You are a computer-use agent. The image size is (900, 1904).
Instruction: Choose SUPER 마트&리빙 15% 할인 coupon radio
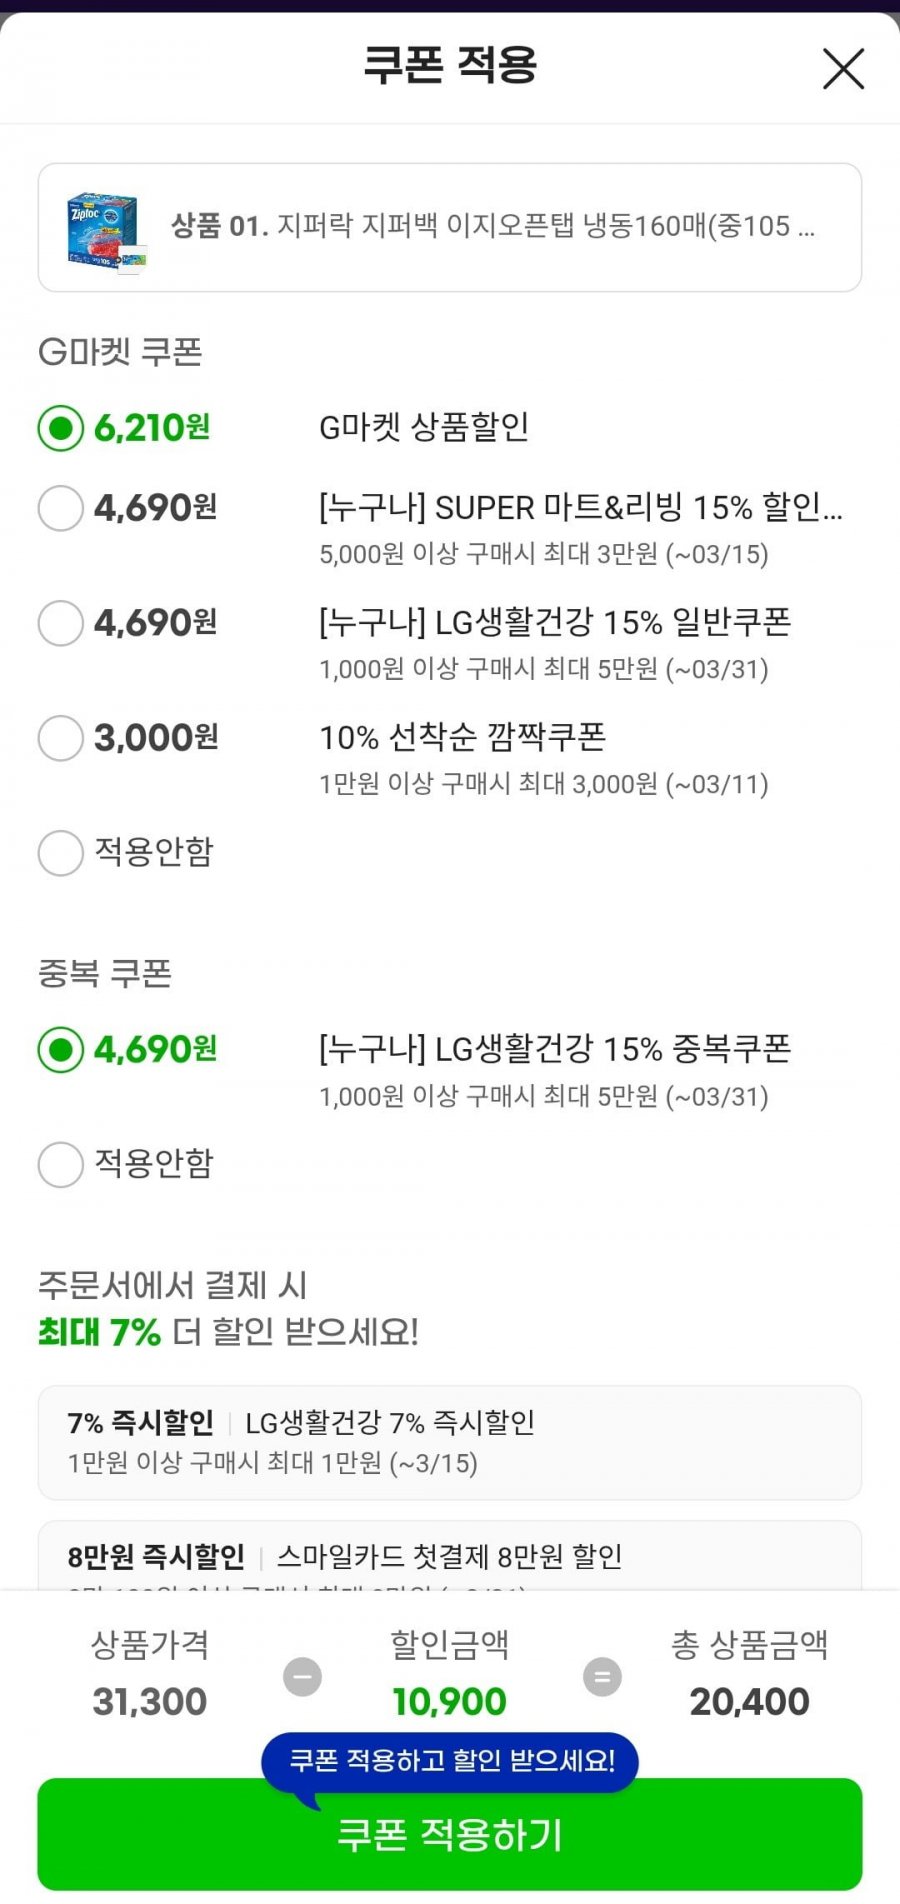[x=61, y=508]
